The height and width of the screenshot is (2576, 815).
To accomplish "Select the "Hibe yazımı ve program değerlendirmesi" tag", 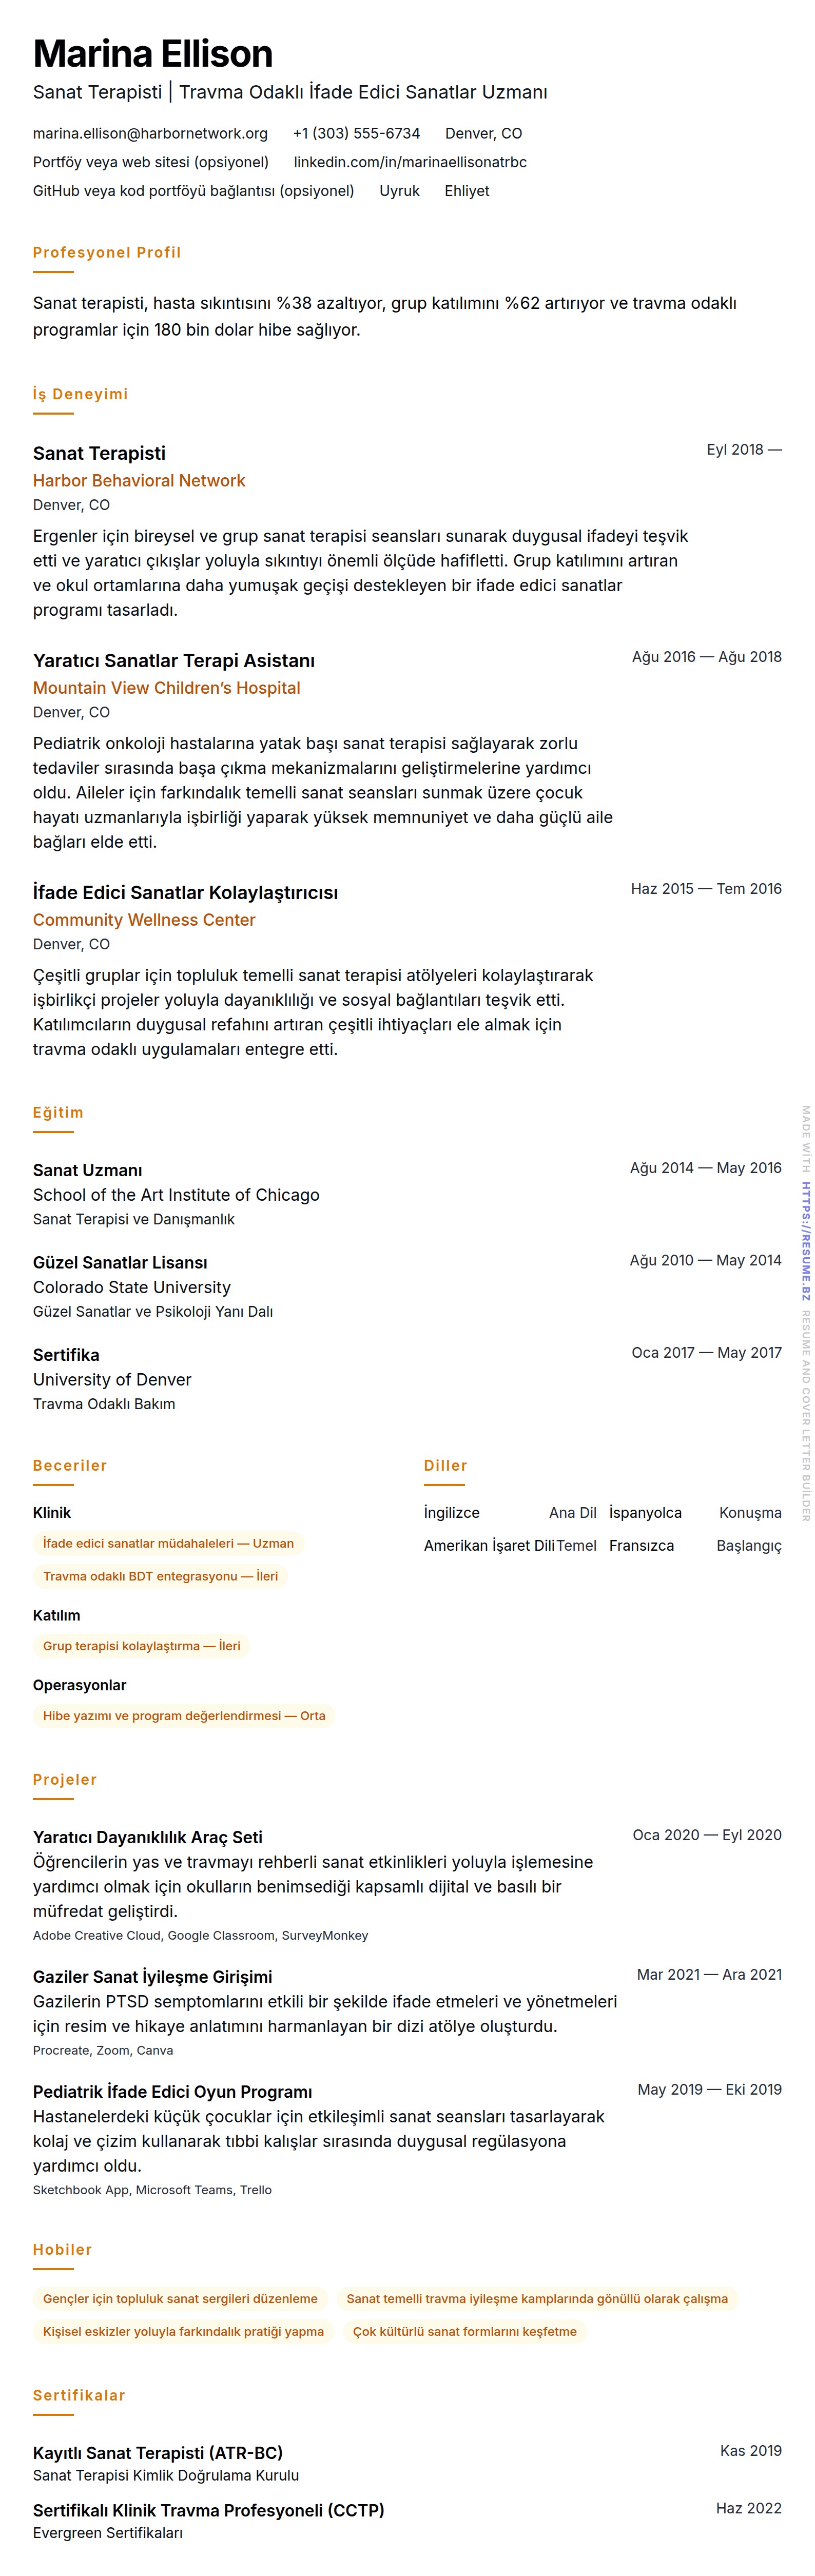I will 184,1716.
